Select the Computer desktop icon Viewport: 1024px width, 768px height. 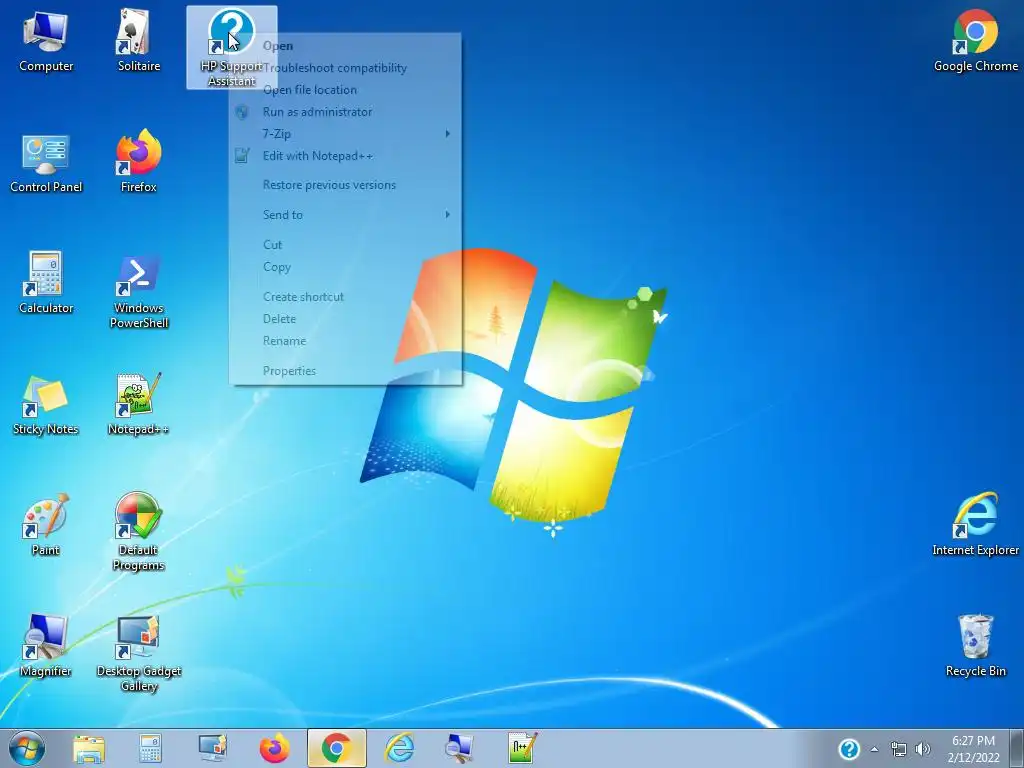pyautogui.click(x=46, y=40)
